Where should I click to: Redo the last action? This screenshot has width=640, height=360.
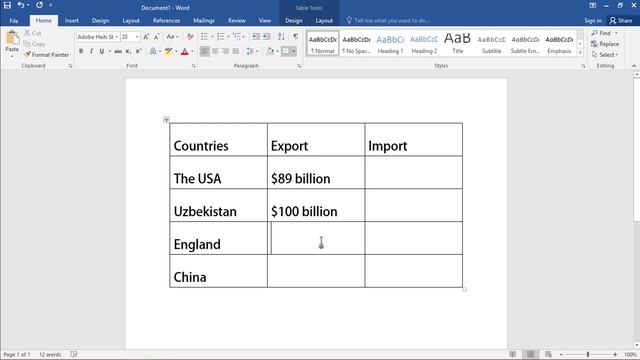point(39,5)
